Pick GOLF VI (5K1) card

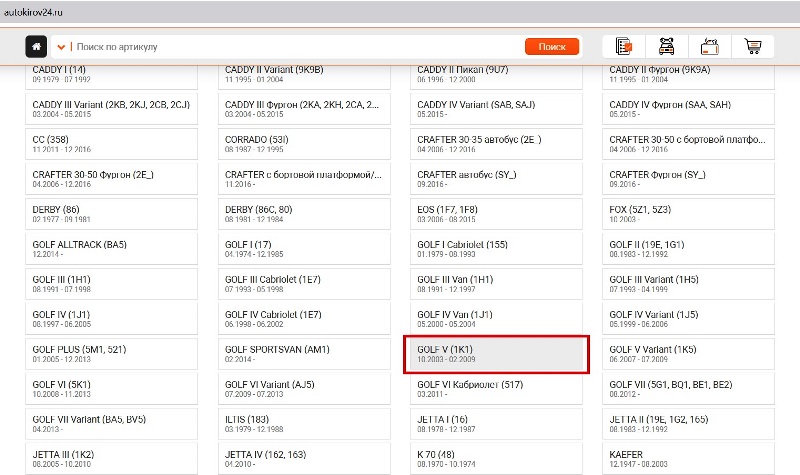point(111,389)
